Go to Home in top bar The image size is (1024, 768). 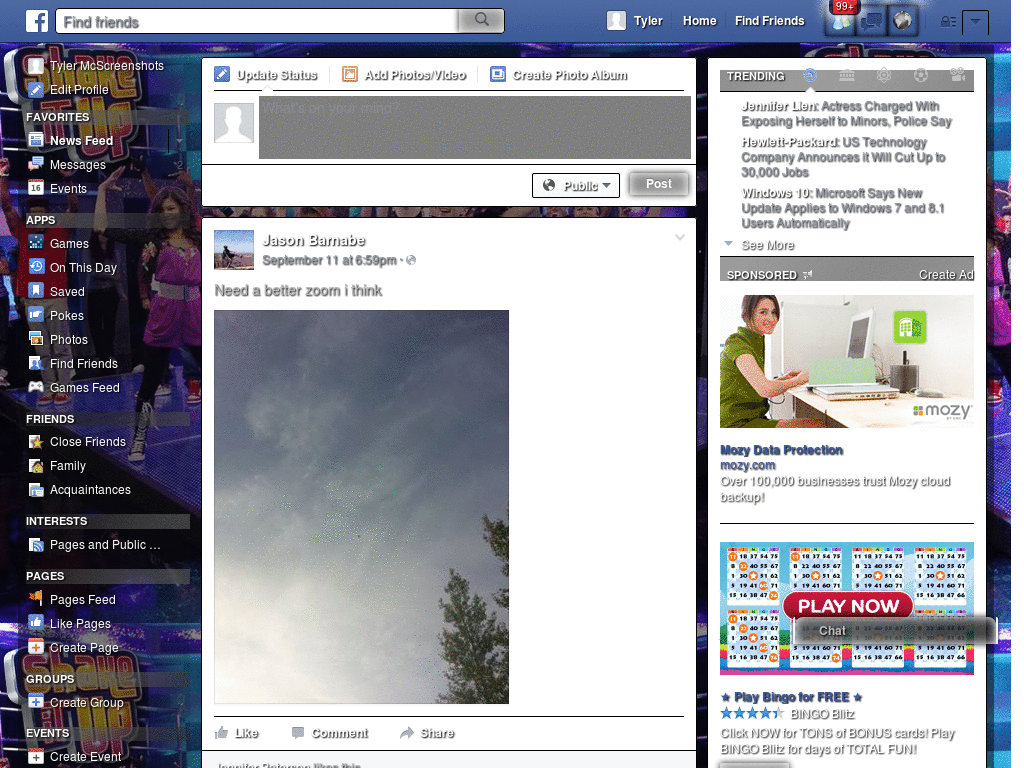click(699, 21)
